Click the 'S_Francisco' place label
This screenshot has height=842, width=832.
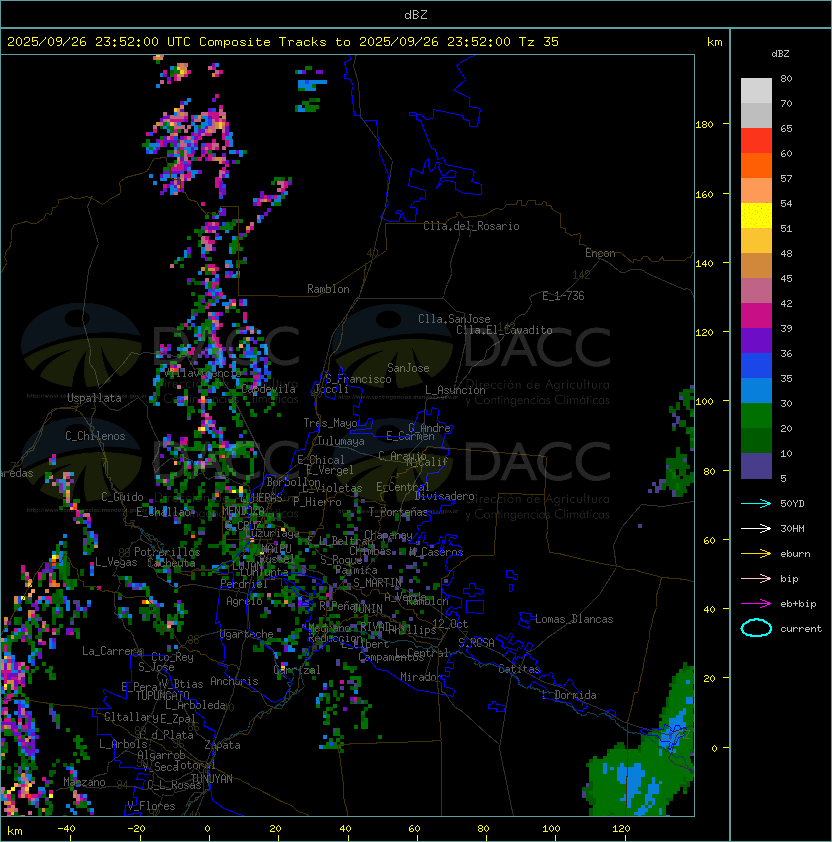(358, 379)
